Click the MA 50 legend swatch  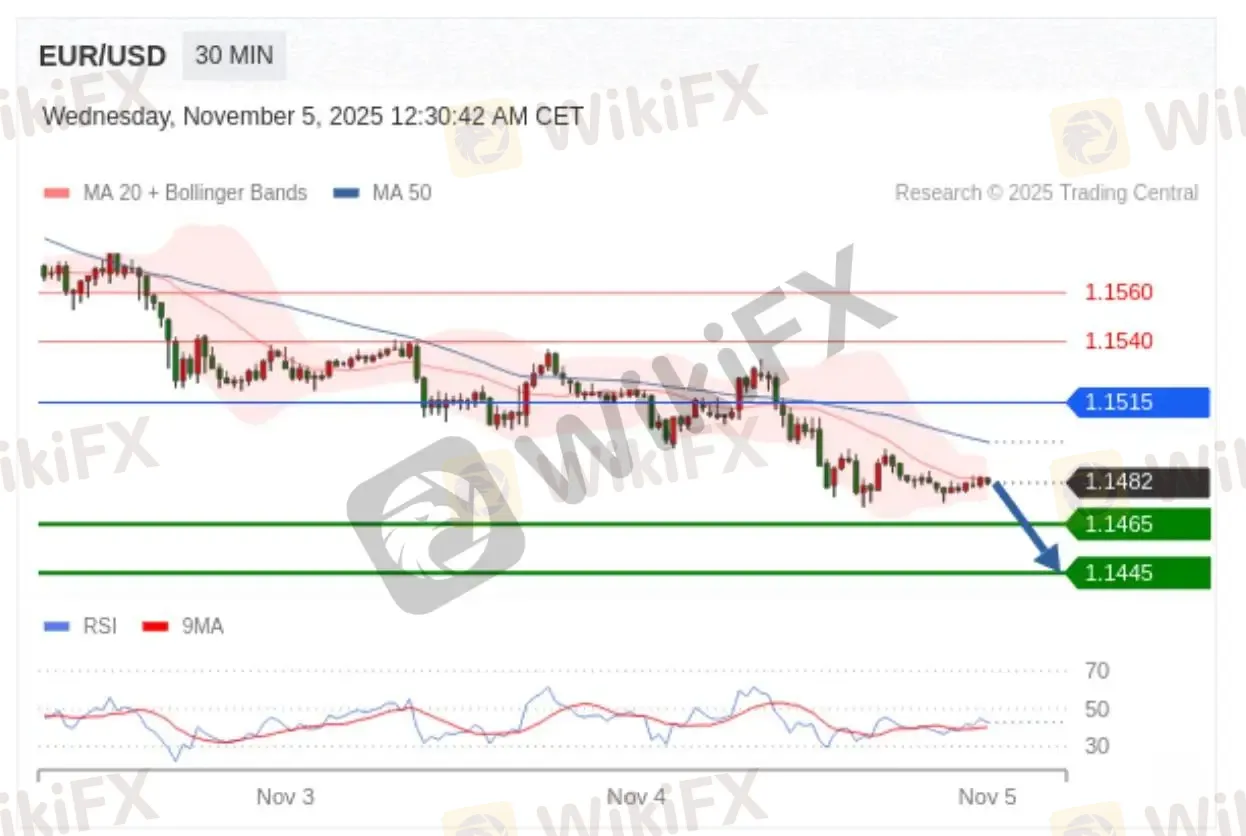click(346, 193)
